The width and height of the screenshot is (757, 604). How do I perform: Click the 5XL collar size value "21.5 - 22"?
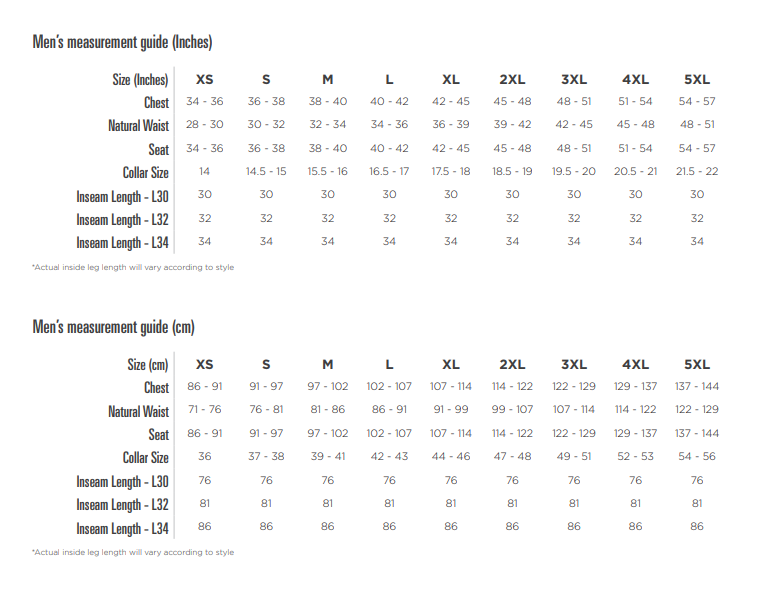tap(697, 172)
